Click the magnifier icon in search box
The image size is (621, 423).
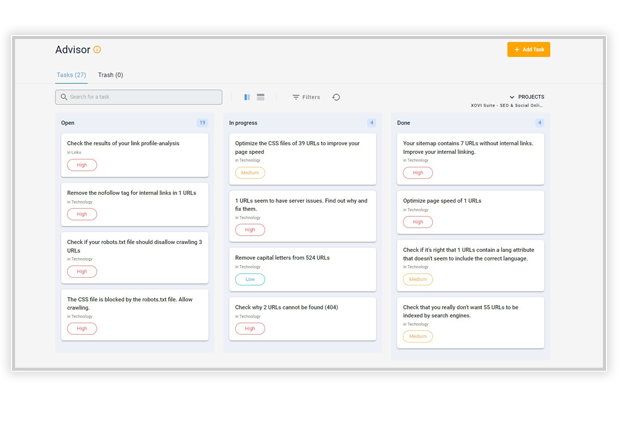coord(65,97)
